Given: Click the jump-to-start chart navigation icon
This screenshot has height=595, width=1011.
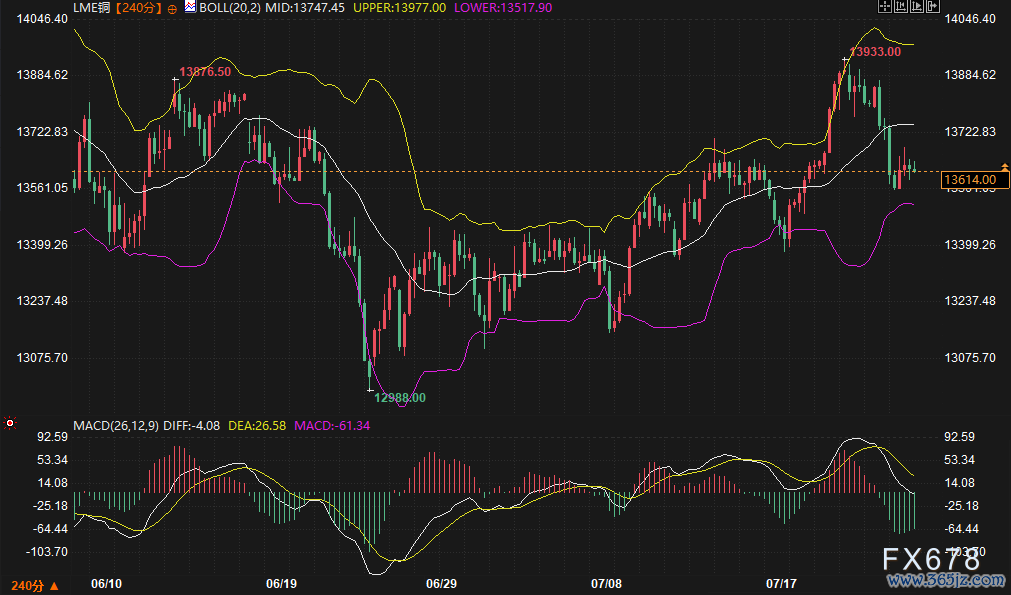Looking at the screenshot, I should [901, 6].
